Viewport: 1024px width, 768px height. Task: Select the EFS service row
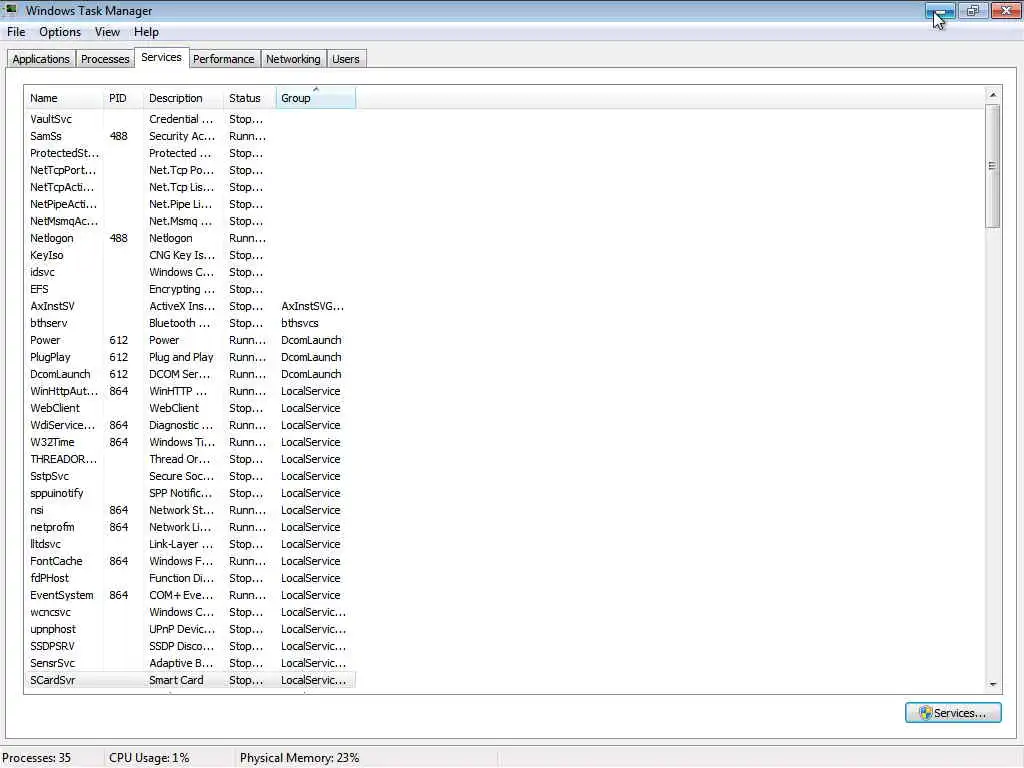point(190,289)
